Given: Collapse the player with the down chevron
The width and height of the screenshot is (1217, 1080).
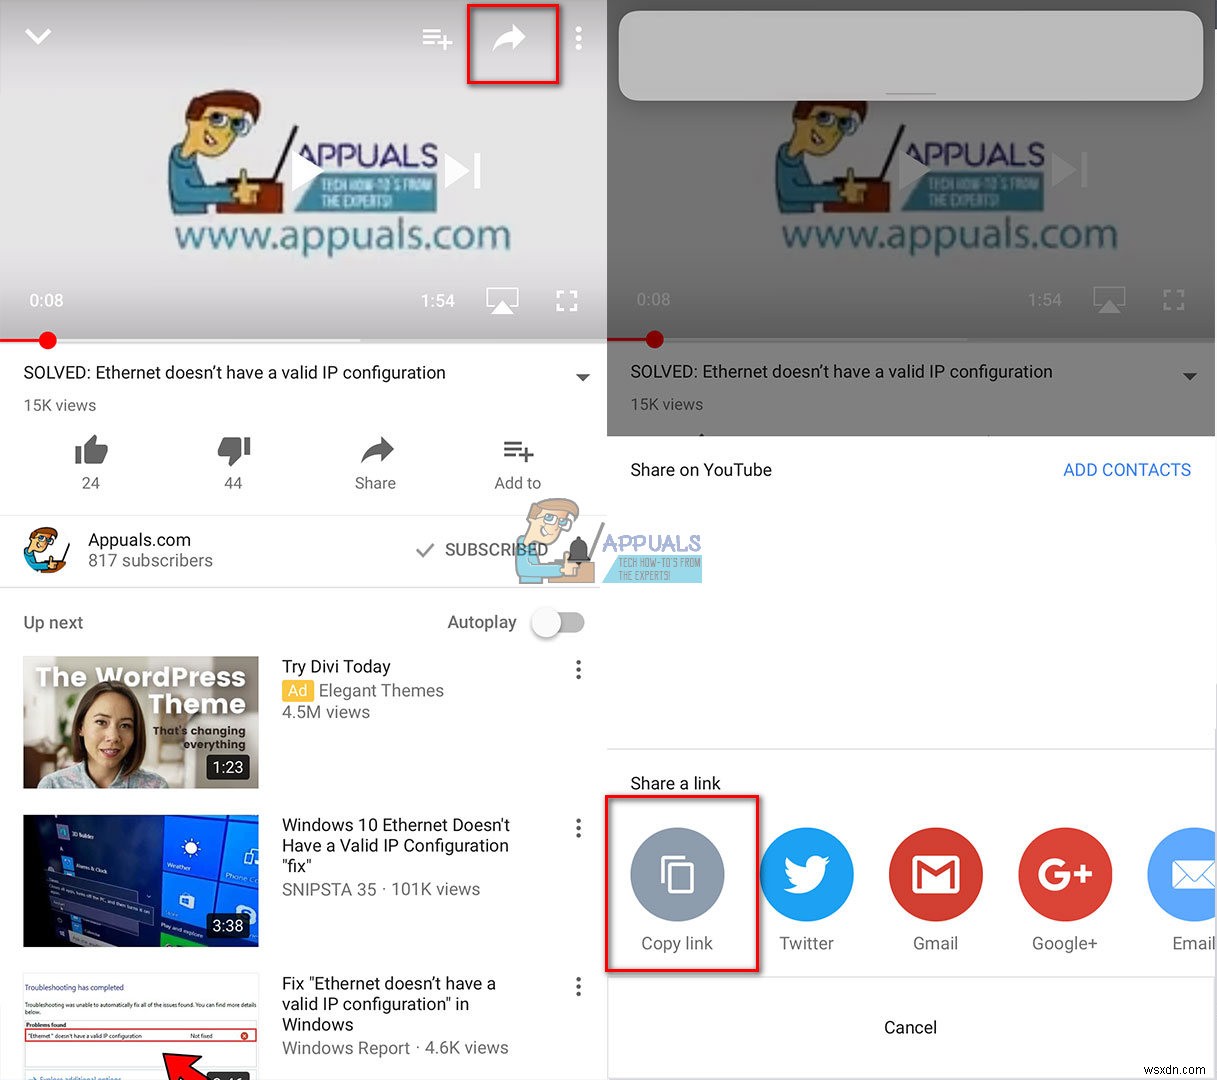Looking at the screenshot, I should point(38,36).
